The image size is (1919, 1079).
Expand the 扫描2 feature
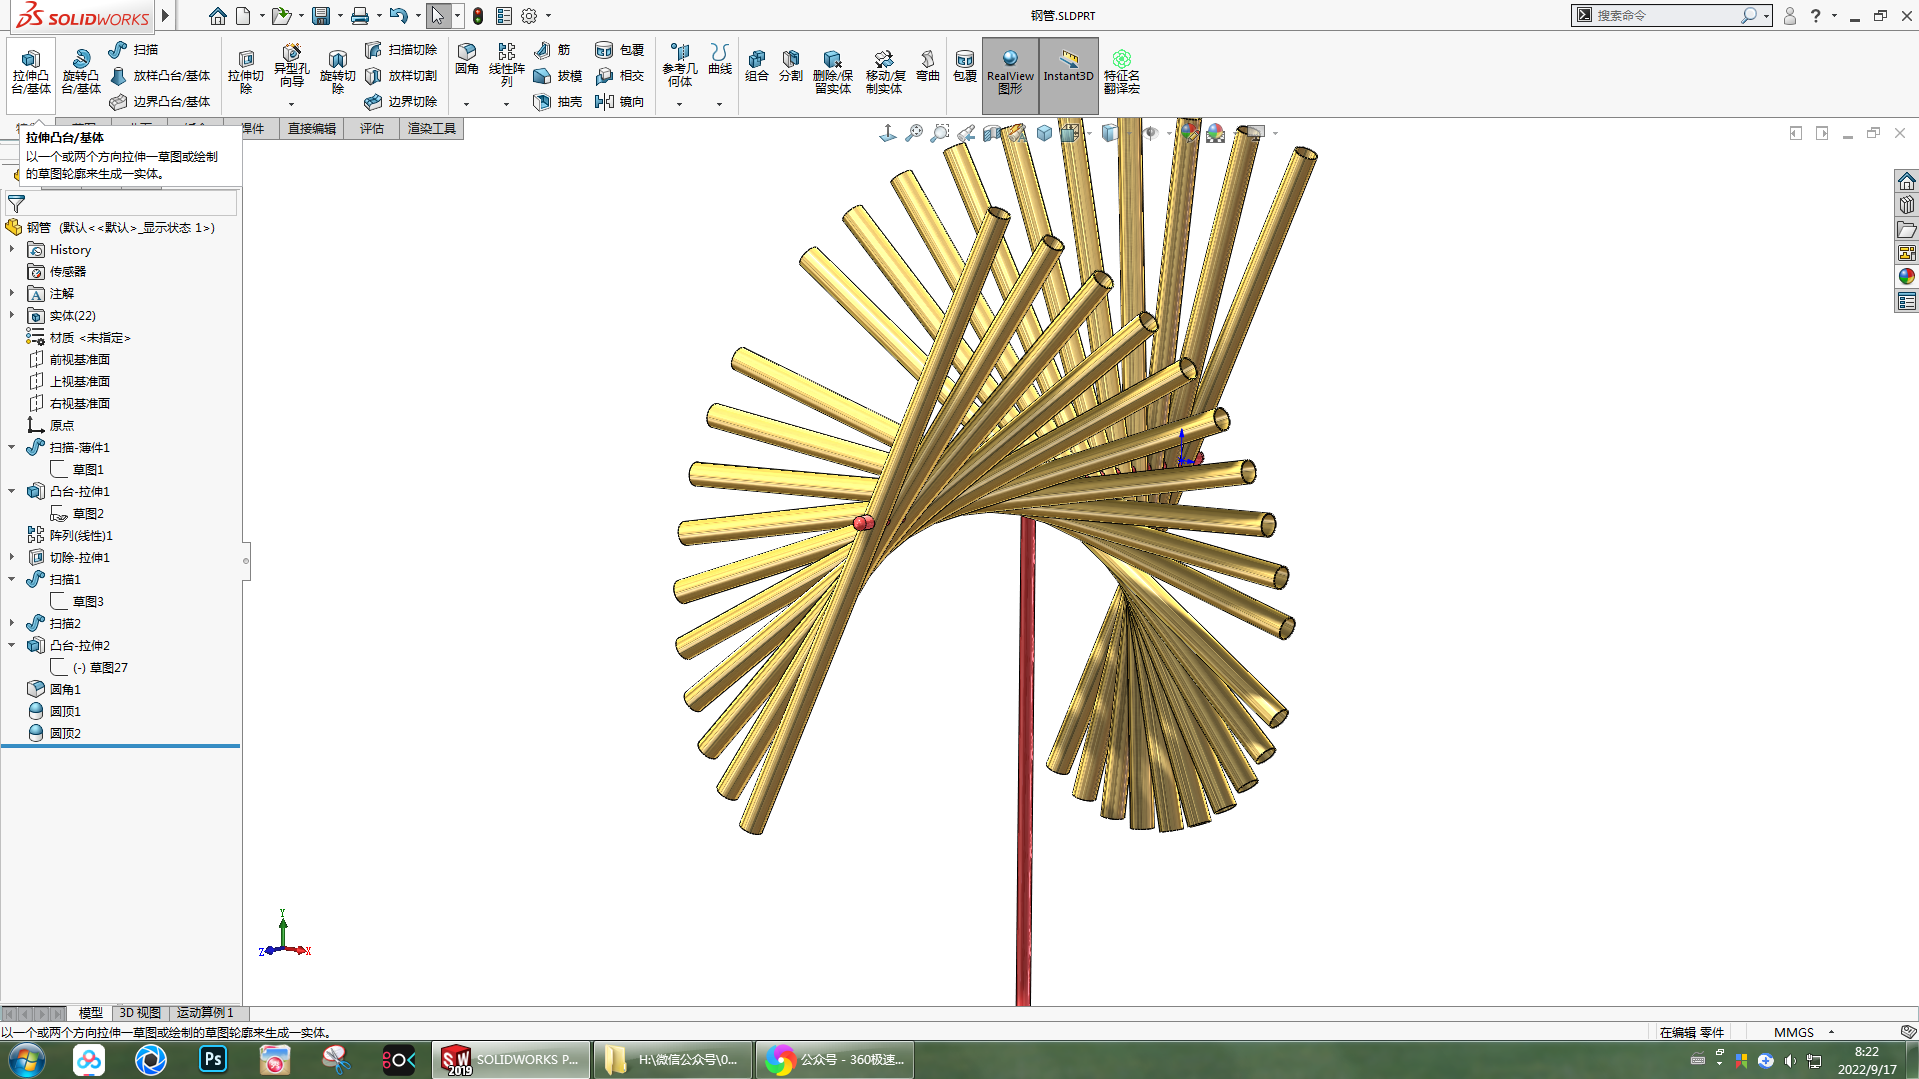12,623
